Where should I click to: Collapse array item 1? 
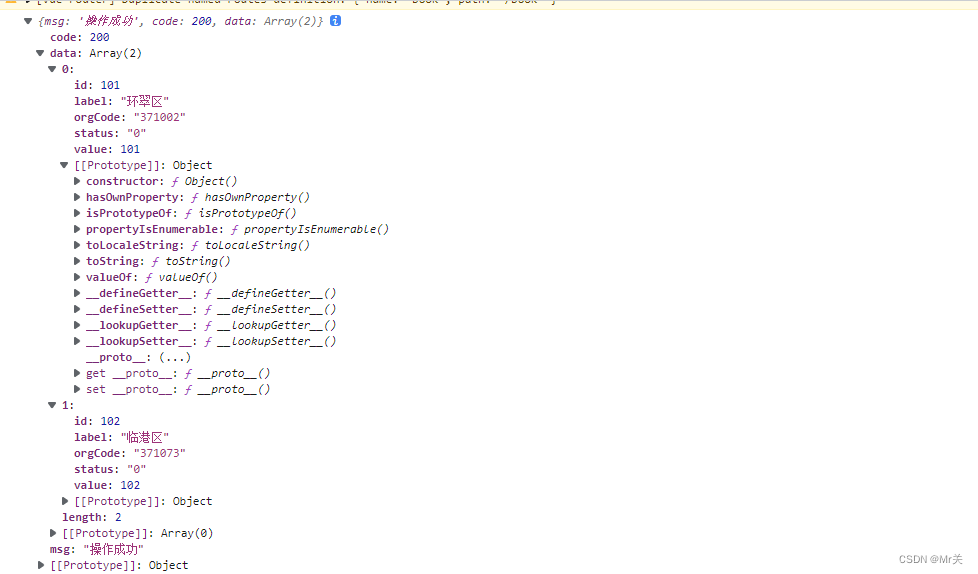52,406
